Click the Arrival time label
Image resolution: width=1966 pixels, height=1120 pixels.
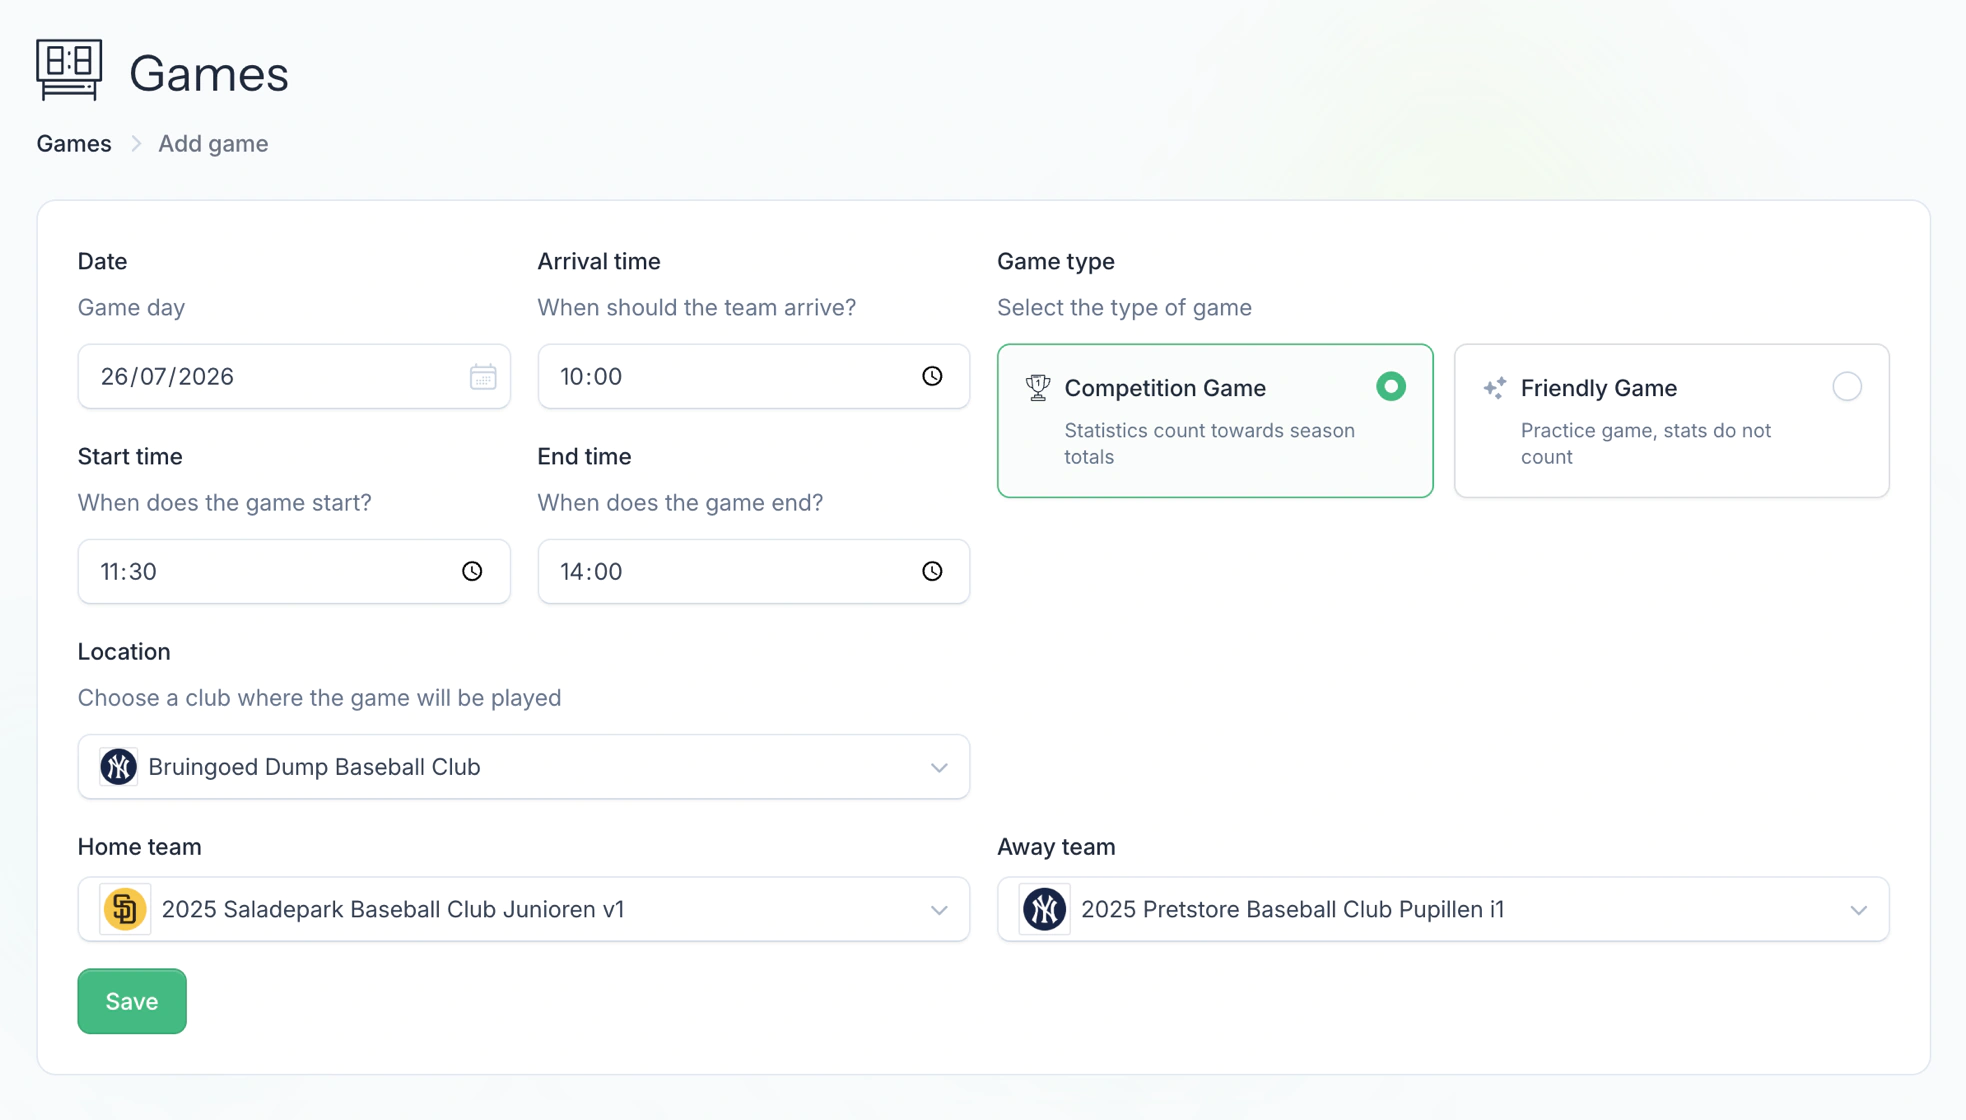click(x=599, y=261)
